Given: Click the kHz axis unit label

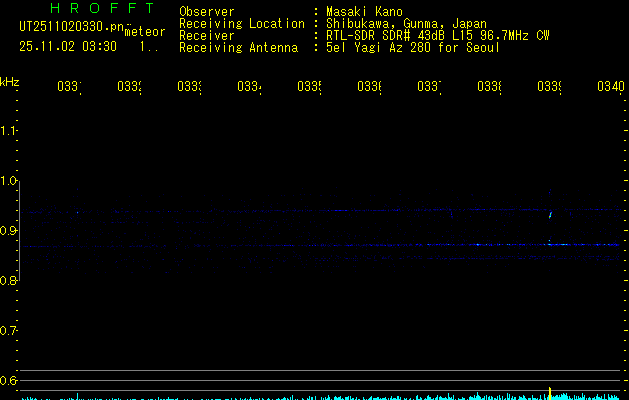Looking at the screenshot, I should (x=10, y=81).
